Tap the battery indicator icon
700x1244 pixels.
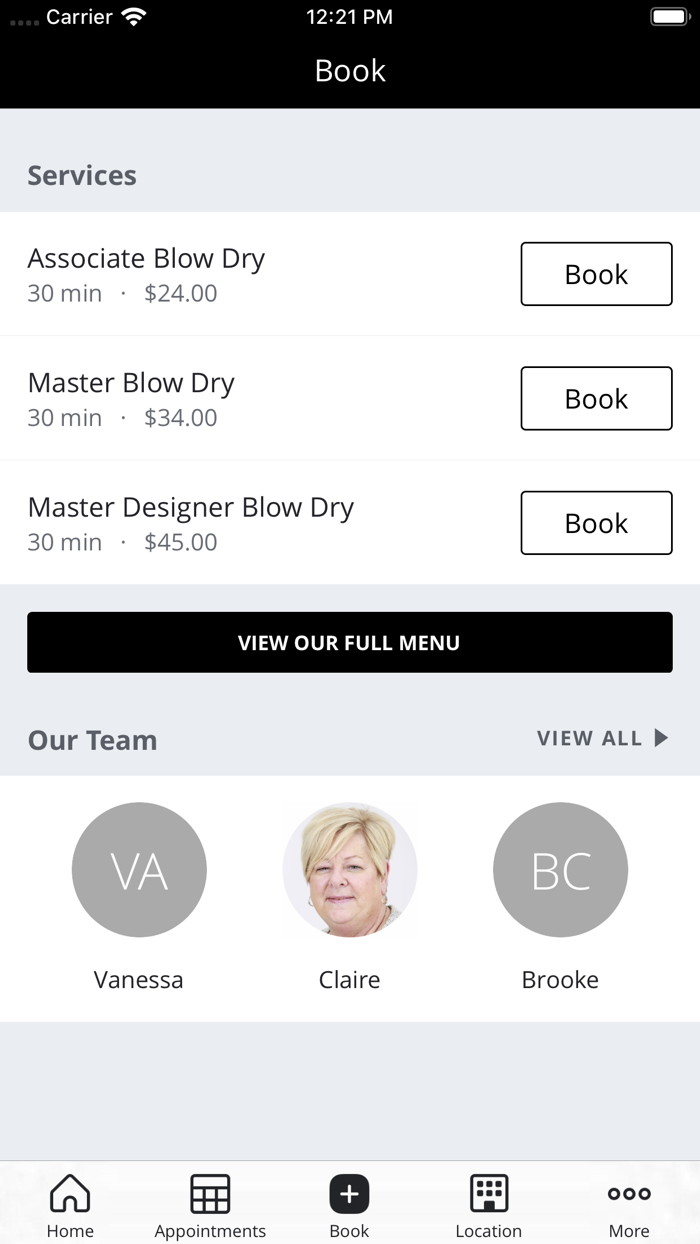[666, 15]
